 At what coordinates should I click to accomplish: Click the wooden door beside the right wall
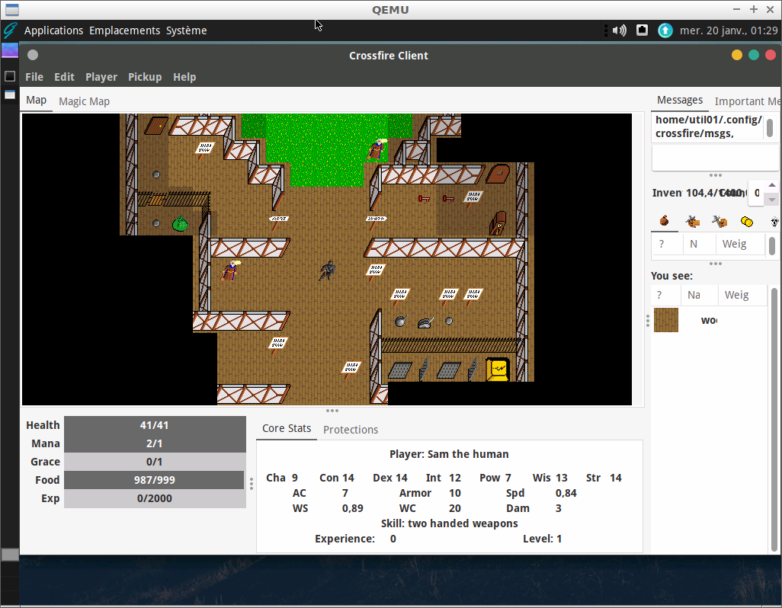(x=498, y=174)
